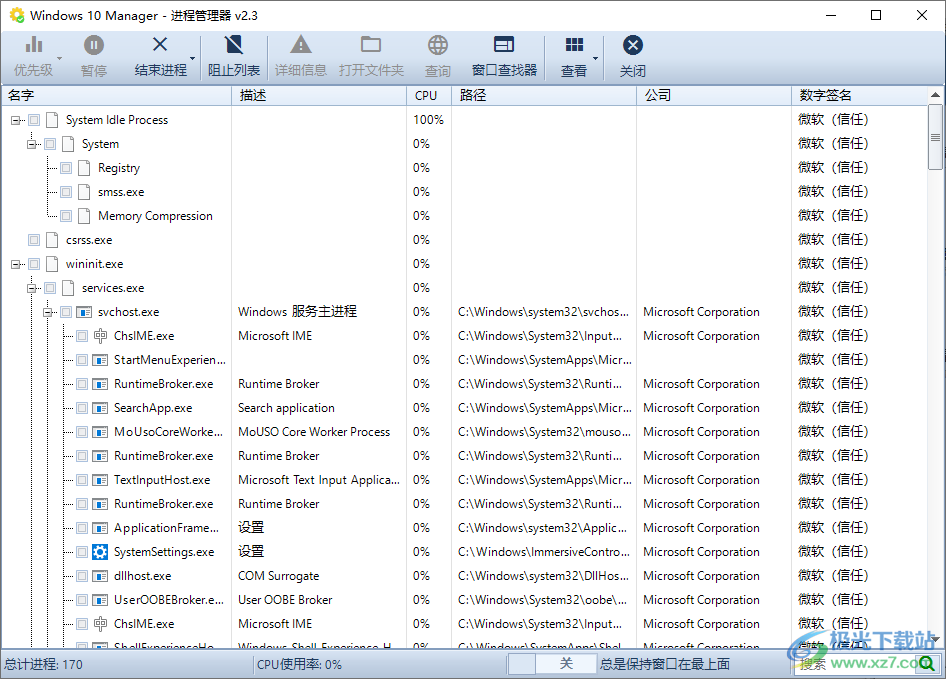Image resolution: width=946 pixels, height=679 pixels.
Task: Click the details warning icon
Action: (x=300, y=45)
